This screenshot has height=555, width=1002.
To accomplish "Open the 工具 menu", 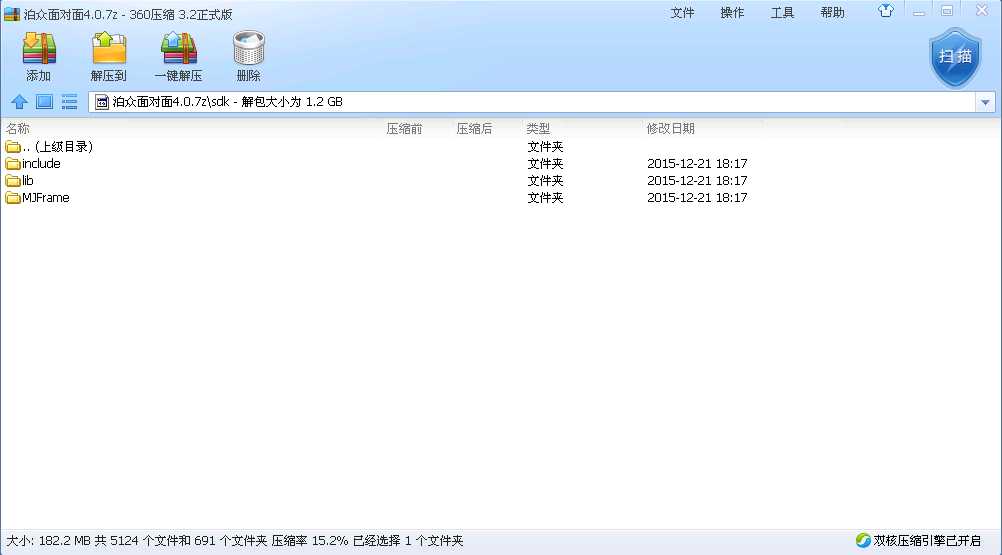I will pyautogui.click(x=782, y=13).
